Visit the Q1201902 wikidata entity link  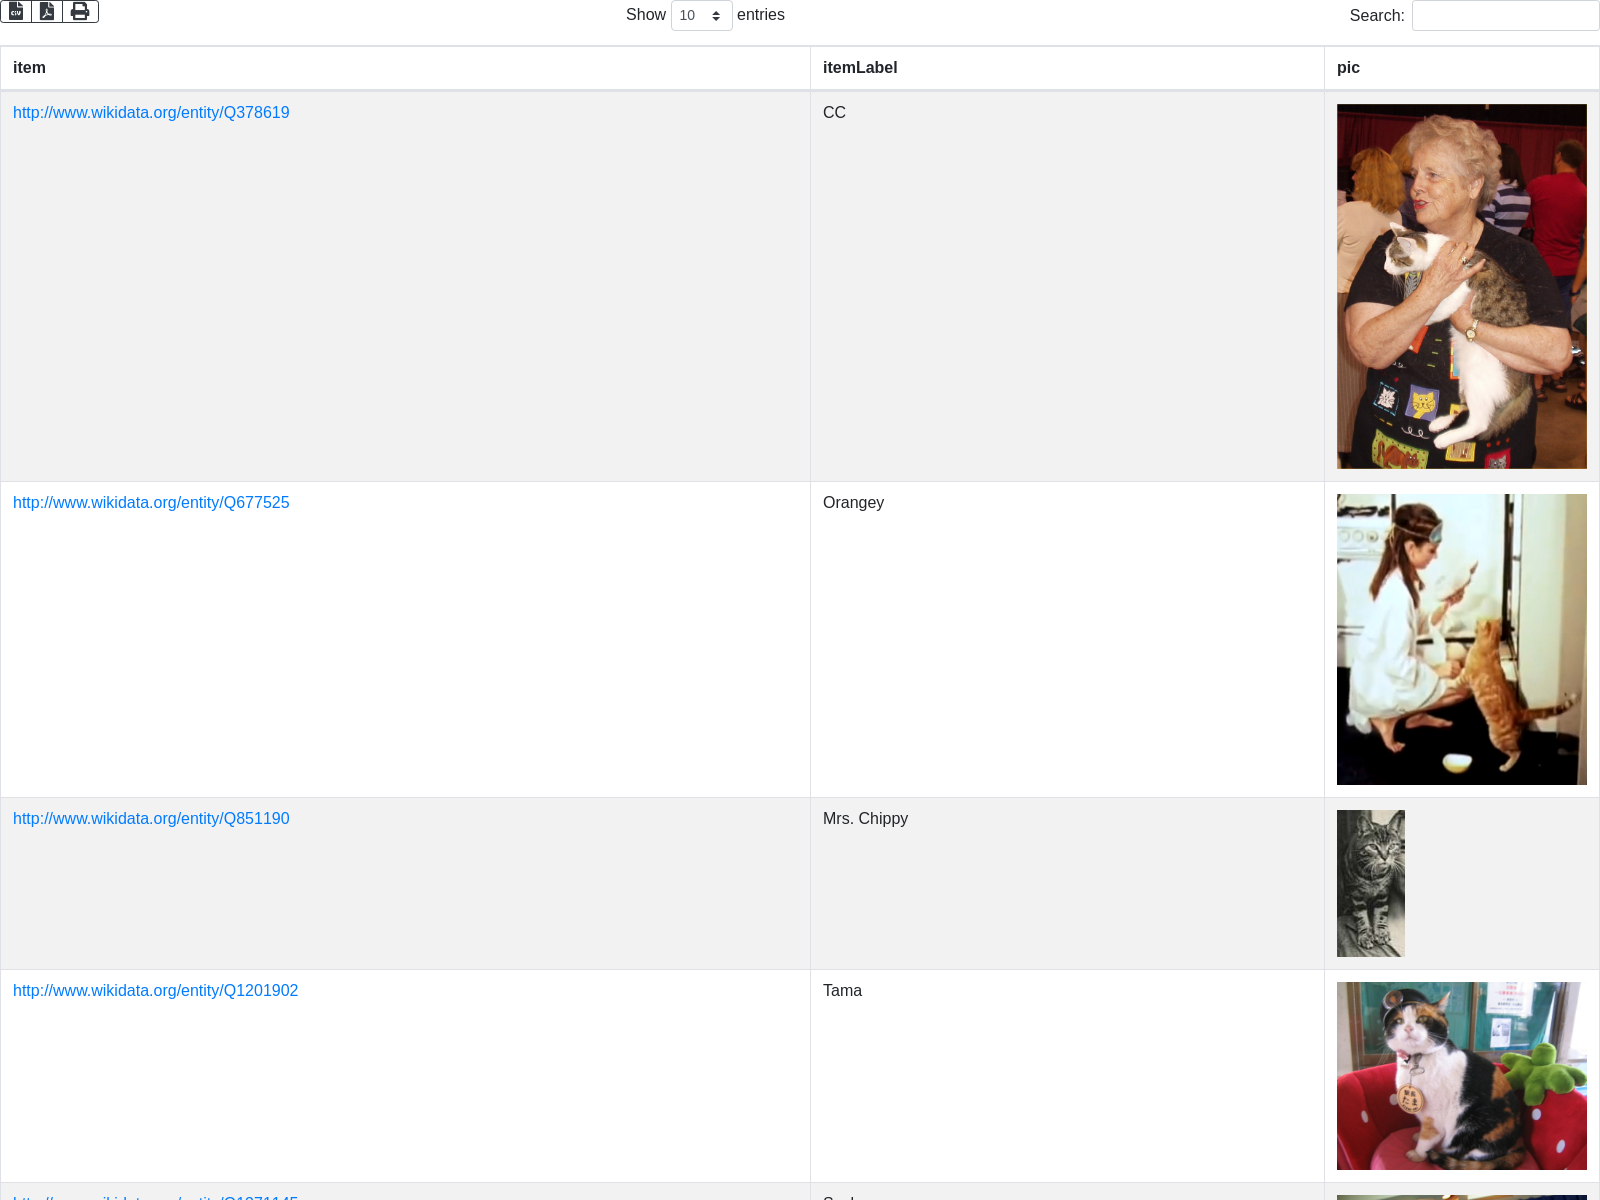click(x=155, y=991)
